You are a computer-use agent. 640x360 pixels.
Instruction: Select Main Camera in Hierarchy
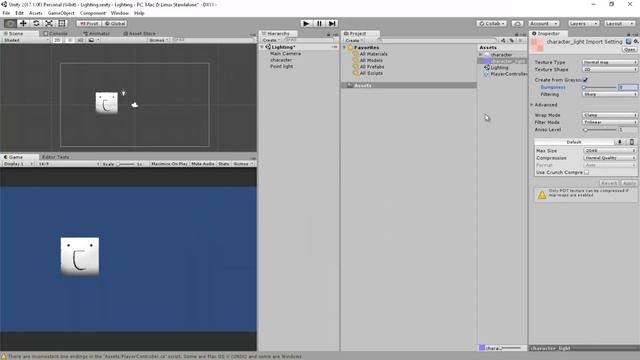coord(285,53)
